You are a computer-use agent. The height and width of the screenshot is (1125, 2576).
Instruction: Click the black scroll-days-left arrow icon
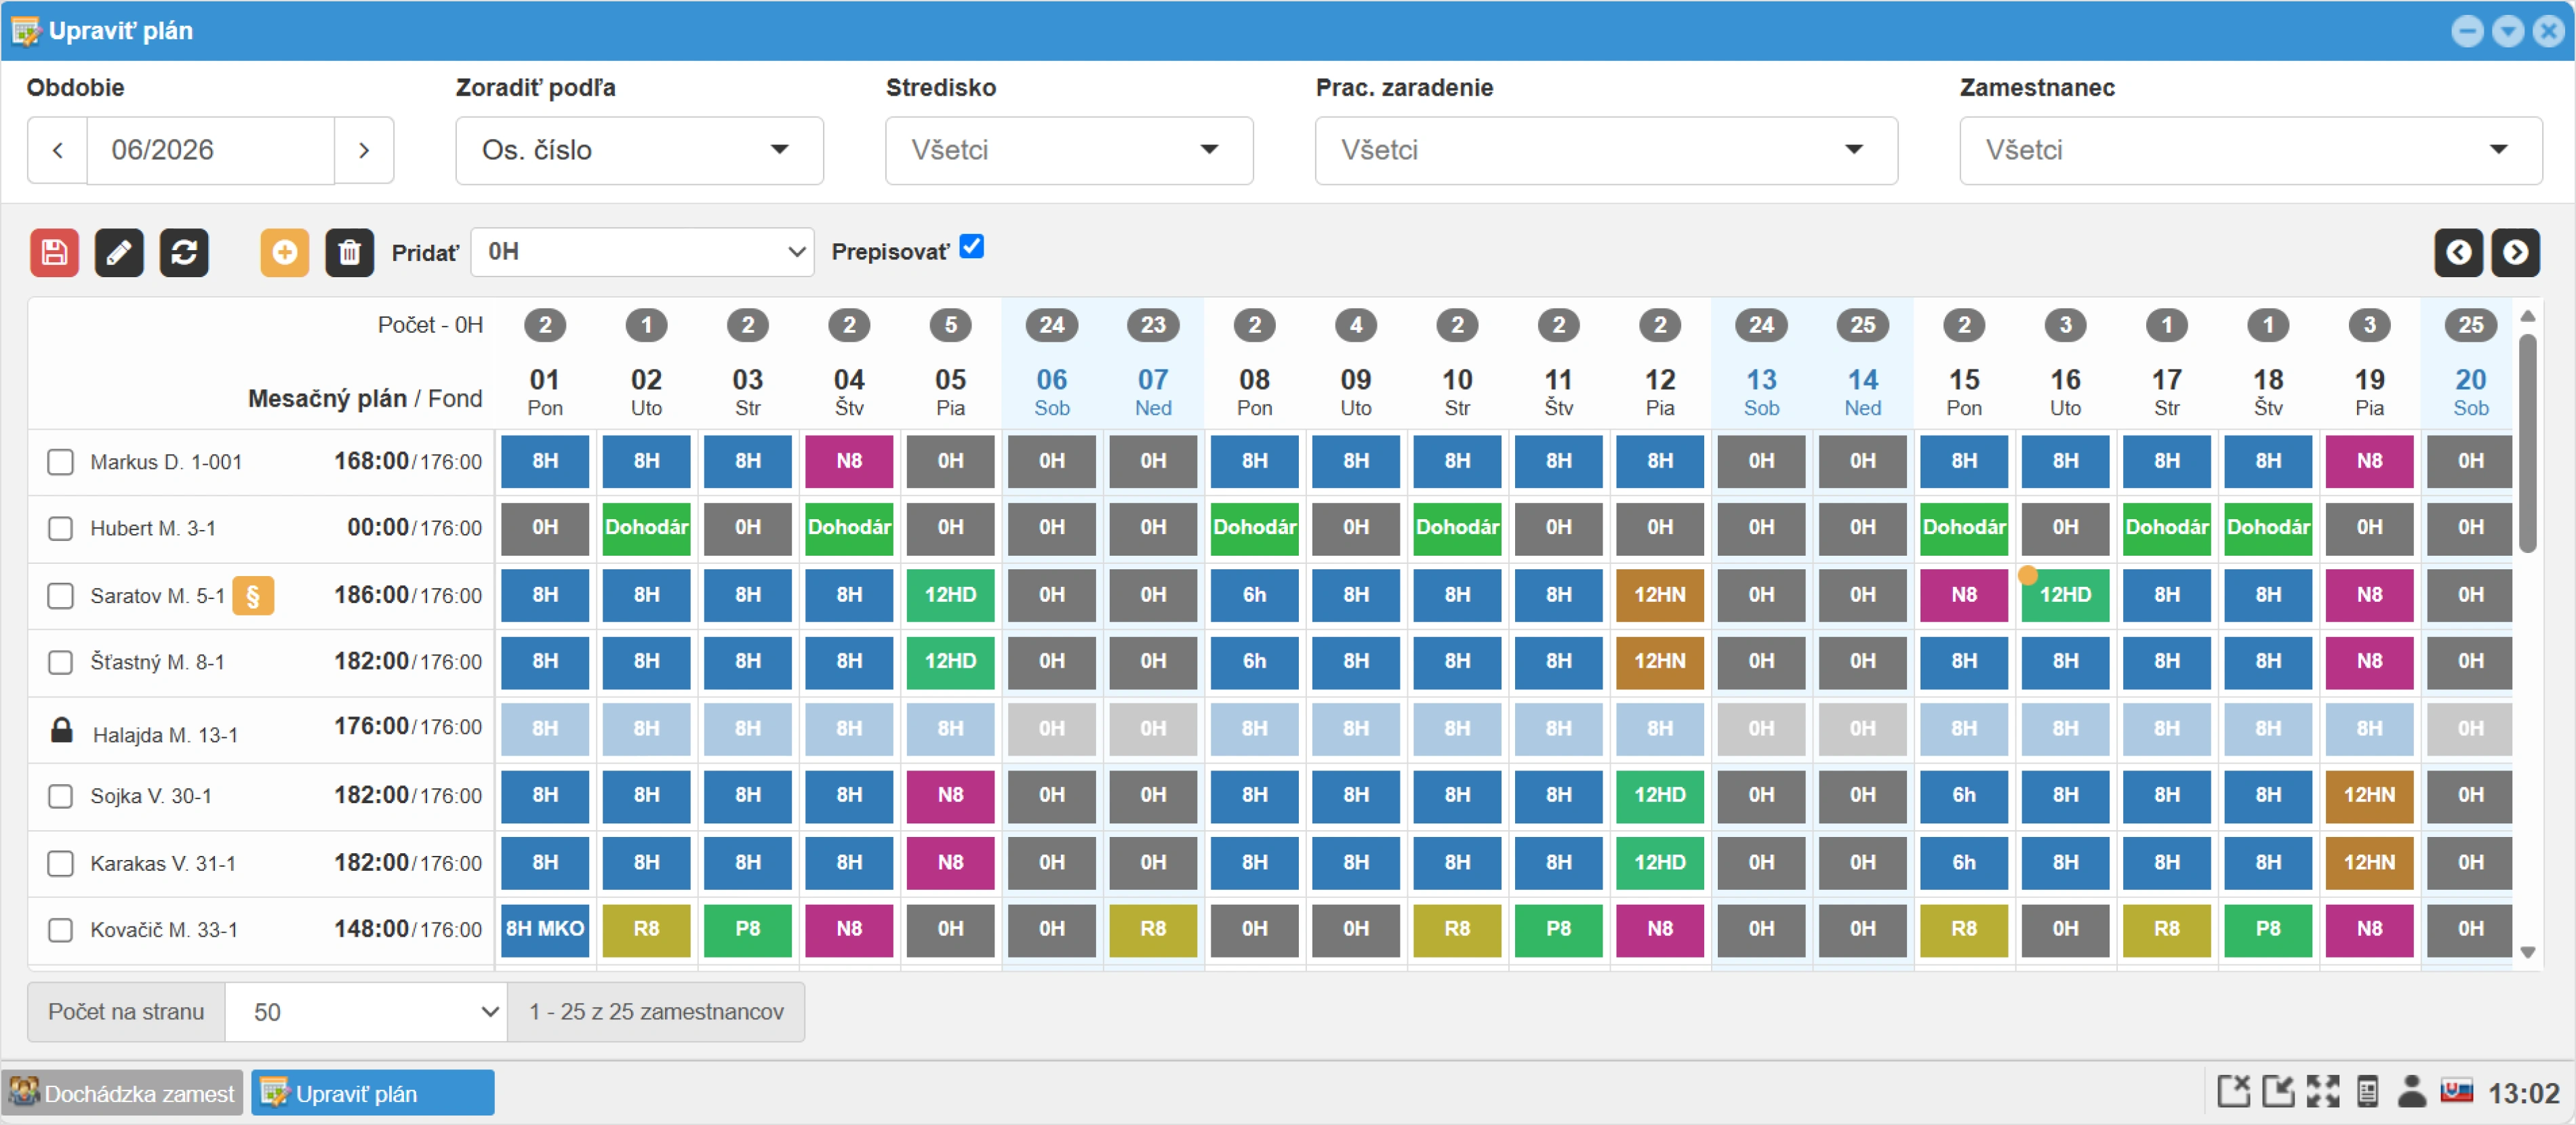click(x=2459, y=252)
